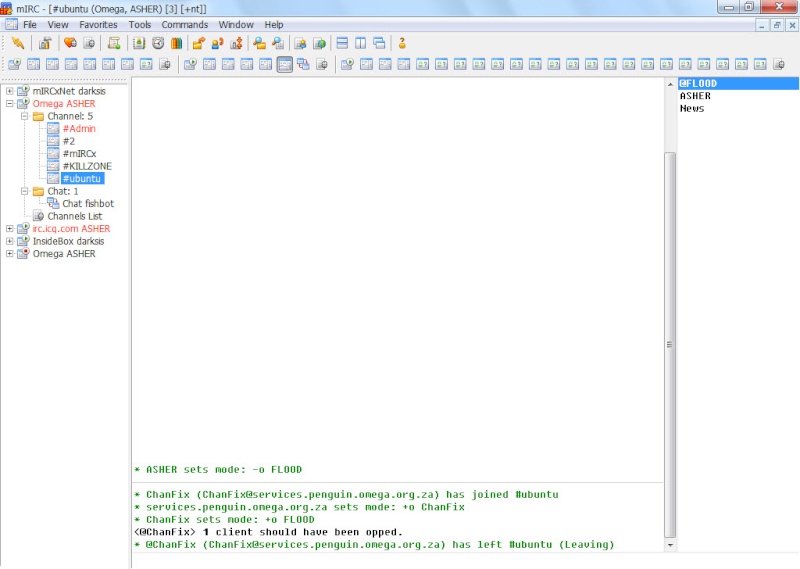Screen dimensions: 800x569
Task: Select the InsideBox darksis server label
Action: pyautogui.click(x=68, y=241)
